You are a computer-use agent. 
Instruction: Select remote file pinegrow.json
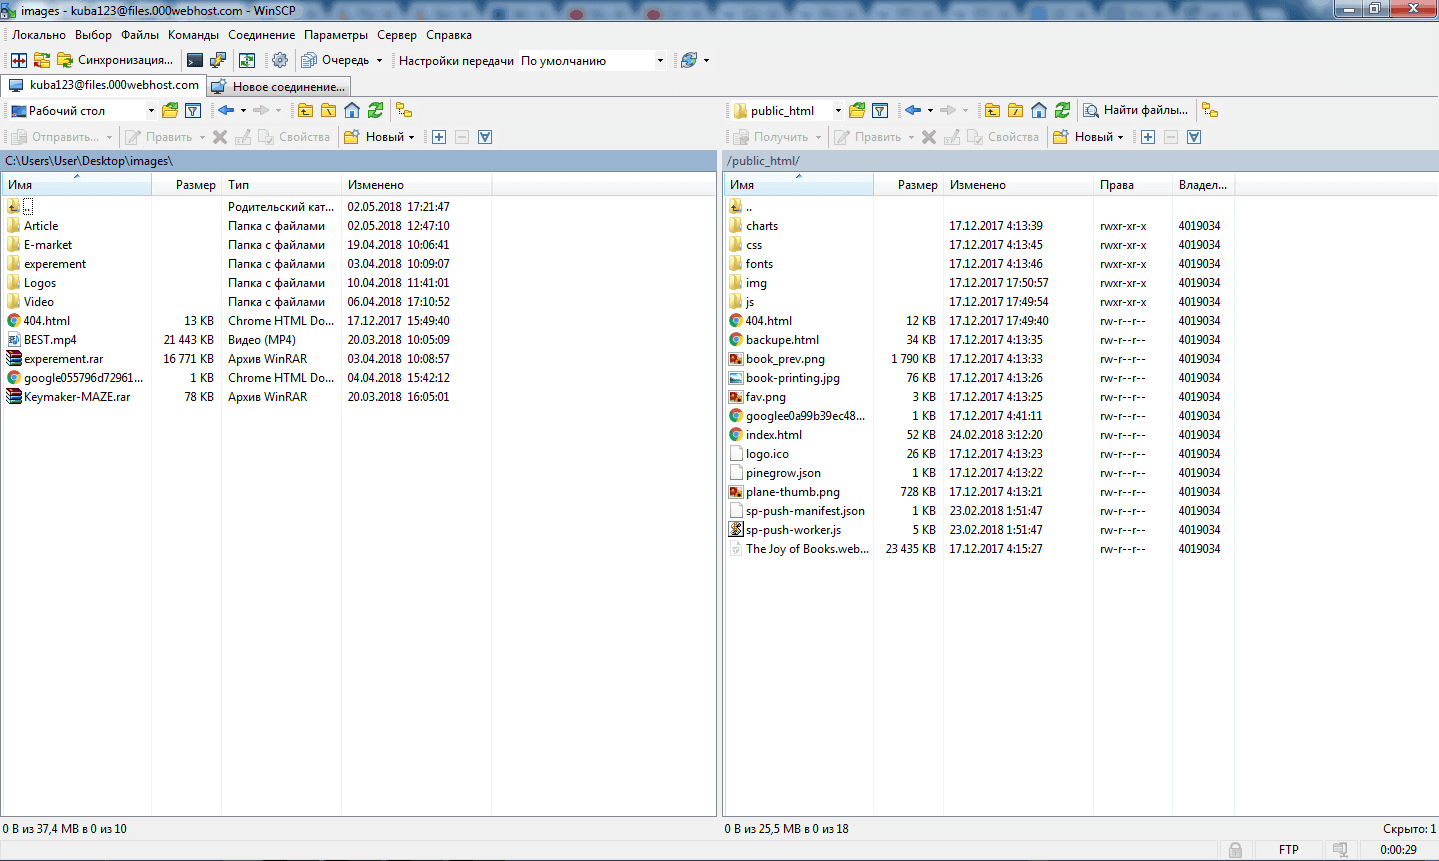783,473
